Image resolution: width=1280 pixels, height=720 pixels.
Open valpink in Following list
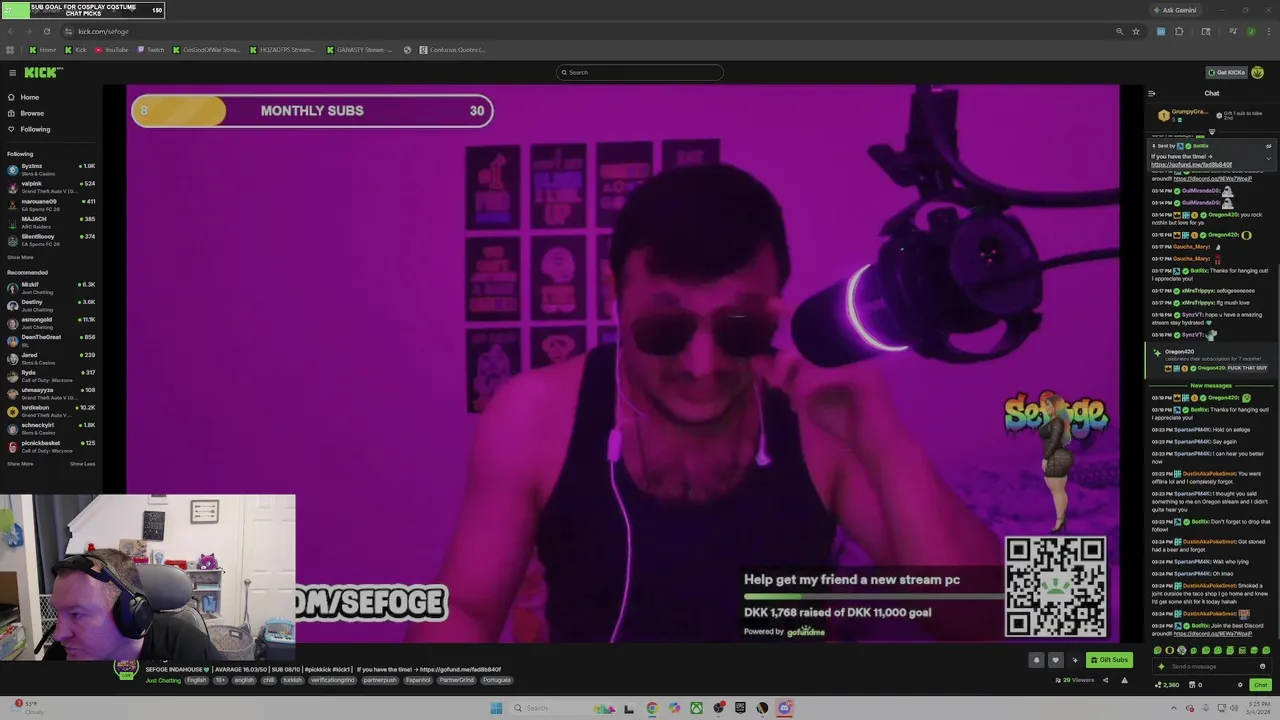click(x=51, y=186)
